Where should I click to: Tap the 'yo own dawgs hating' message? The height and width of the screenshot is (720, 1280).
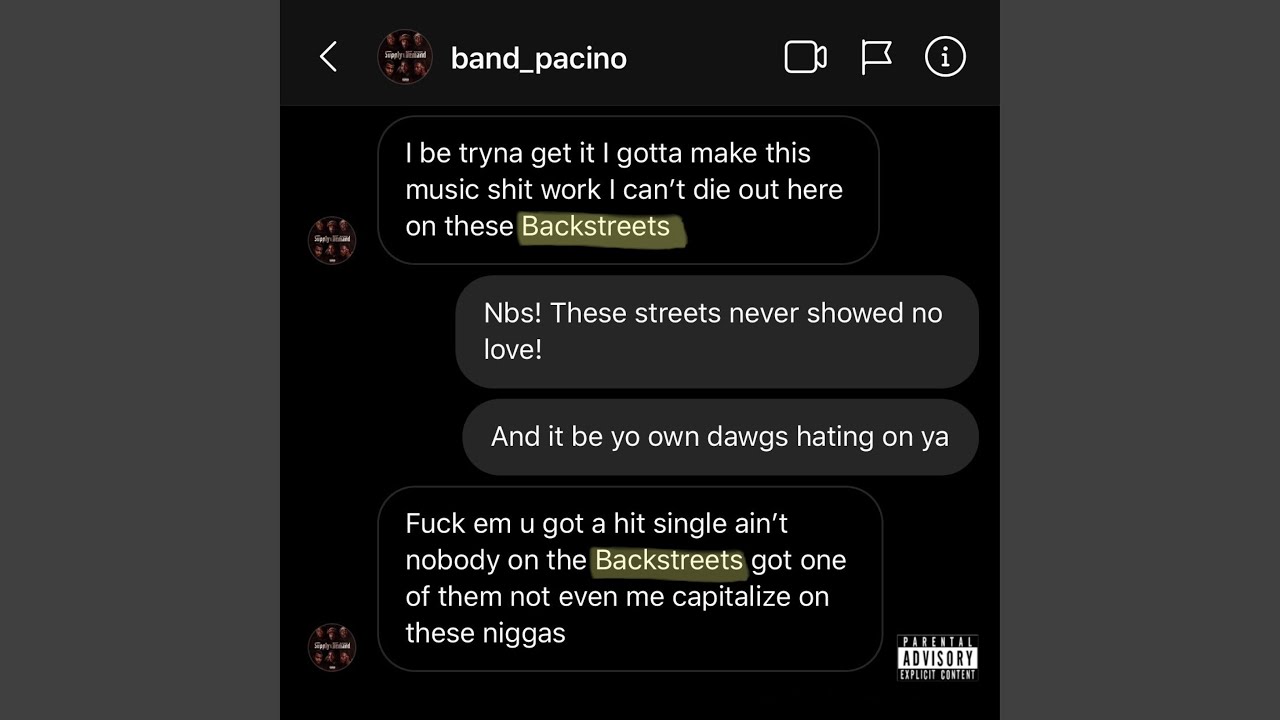click(x=720, y=437)
